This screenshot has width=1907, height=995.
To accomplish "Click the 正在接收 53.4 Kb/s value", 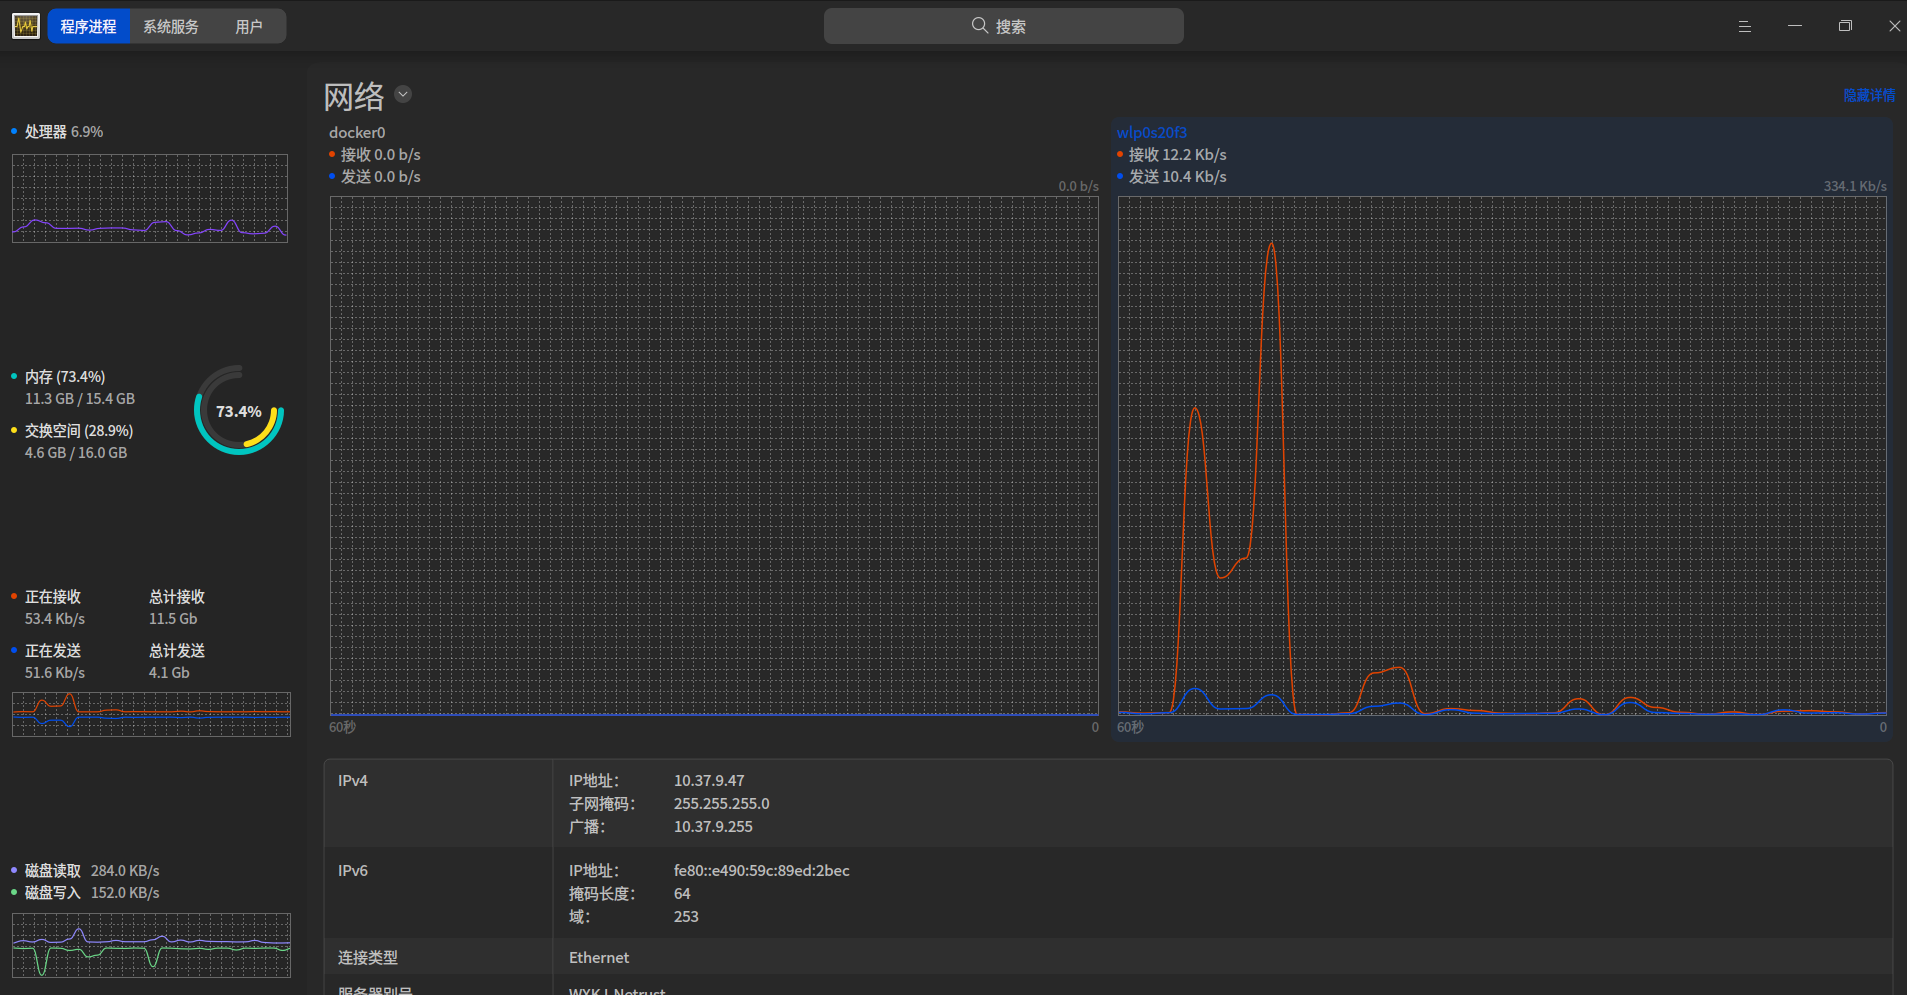I will tap(55, 619).
